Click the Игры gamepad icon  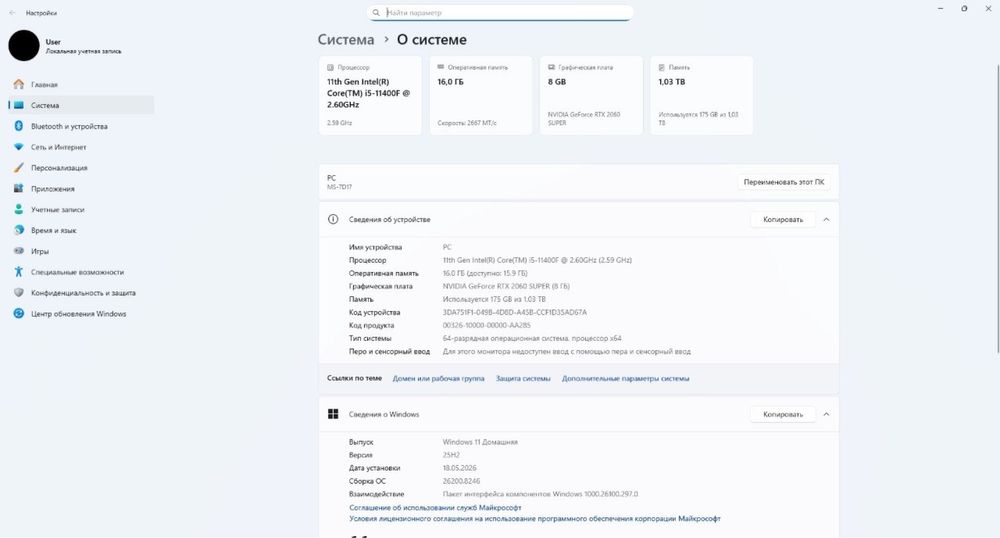(18, 251)
